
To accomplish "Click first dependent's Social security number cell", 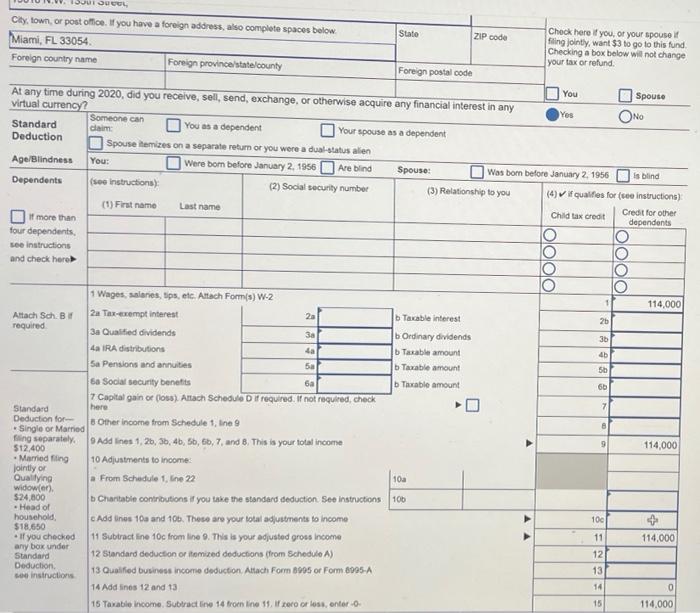I will click(x=318, y=227).
